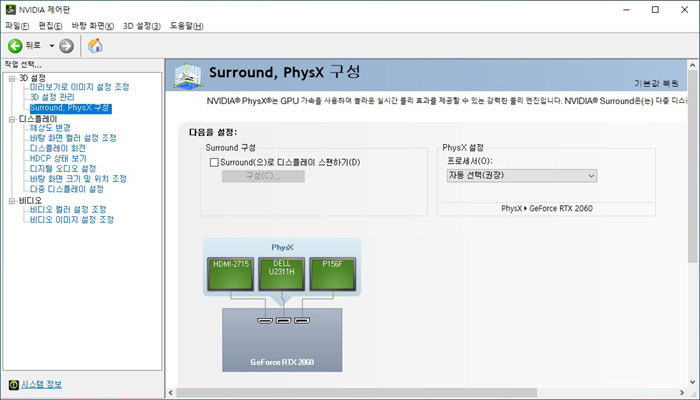Collapse the 3D 설정 tree node
This screenshot has height=400, width=700.
(12, 79)
